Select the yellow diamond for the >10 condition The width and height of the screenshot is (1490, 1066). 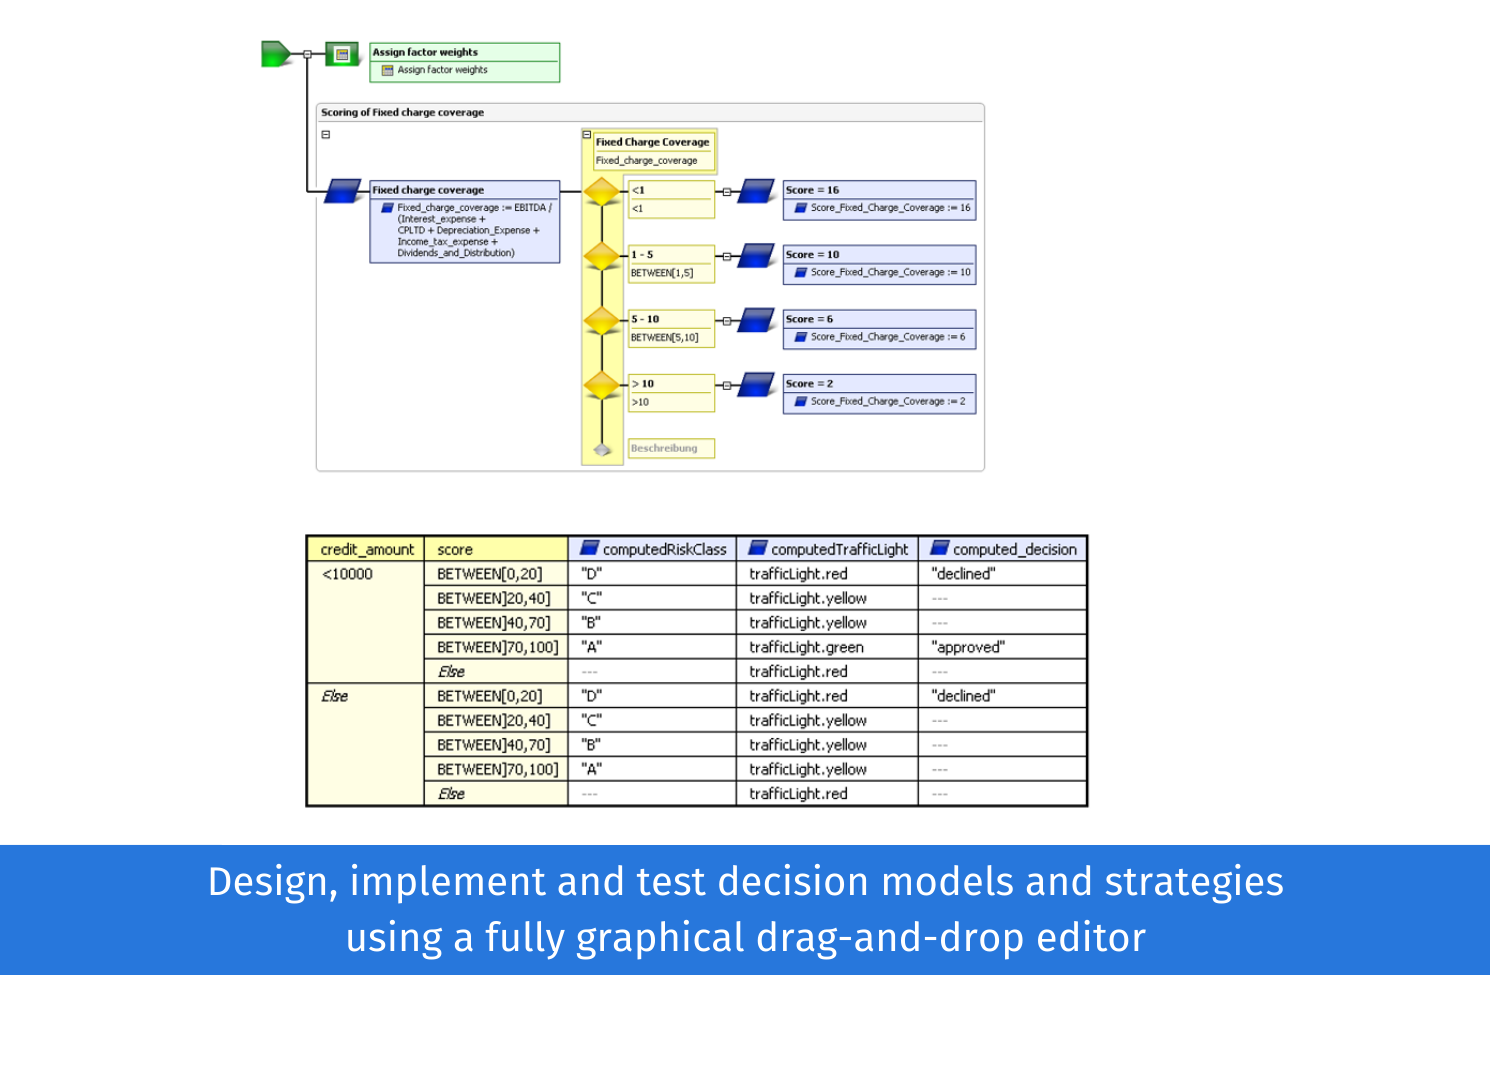602,386
